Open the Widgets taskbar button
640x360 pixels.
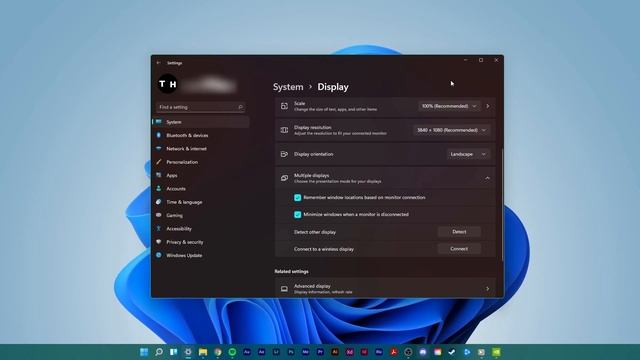(x=173, y=352)
